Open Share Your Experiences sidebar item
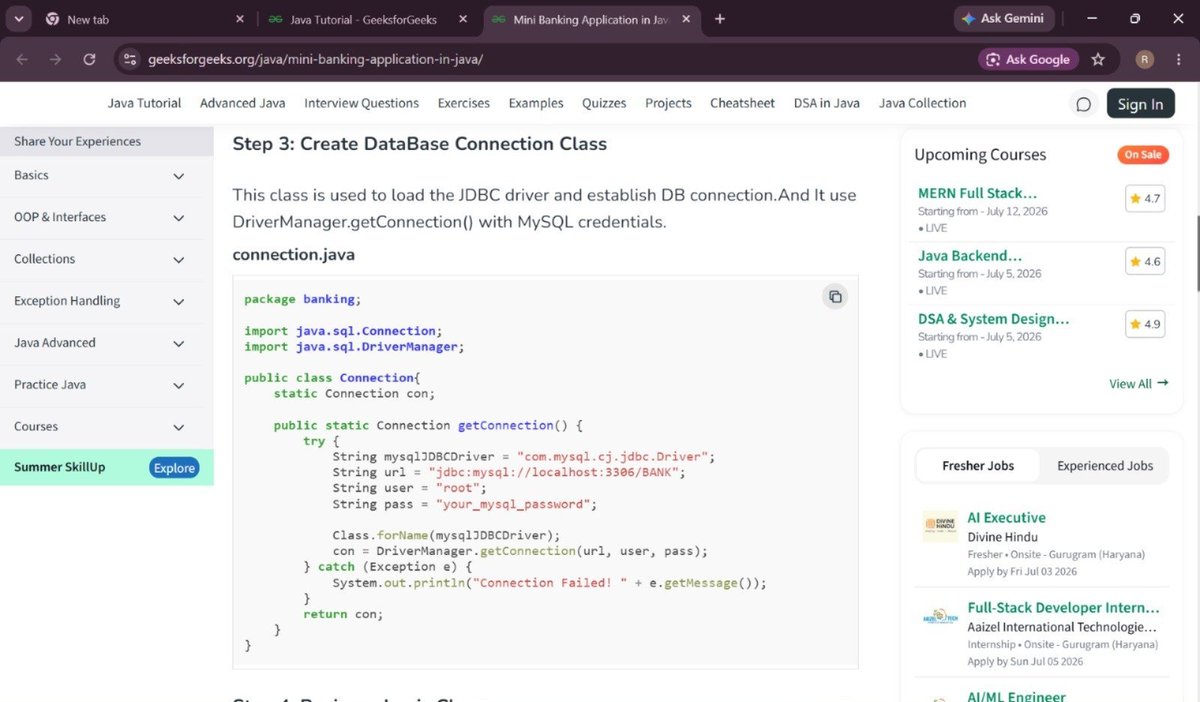The image size is (1200, 702). (106, 141)
